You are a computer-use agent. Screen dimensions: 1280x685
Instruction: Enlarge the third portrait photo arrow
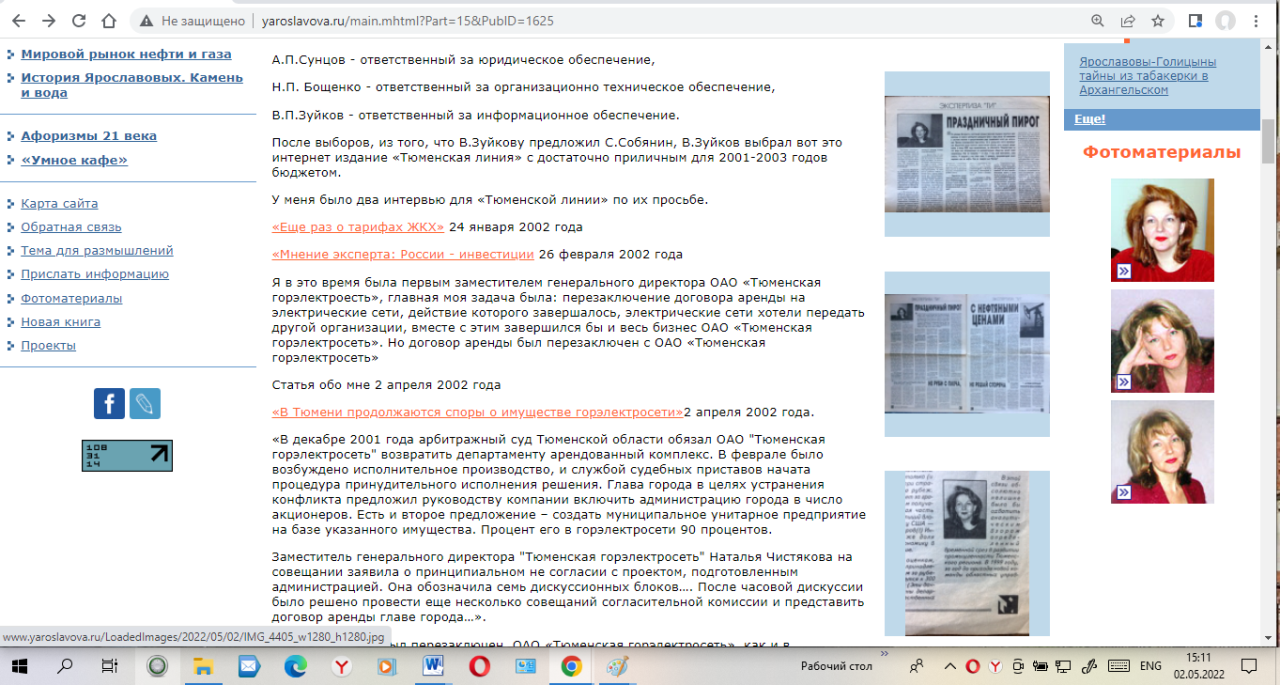[1124, 492]
